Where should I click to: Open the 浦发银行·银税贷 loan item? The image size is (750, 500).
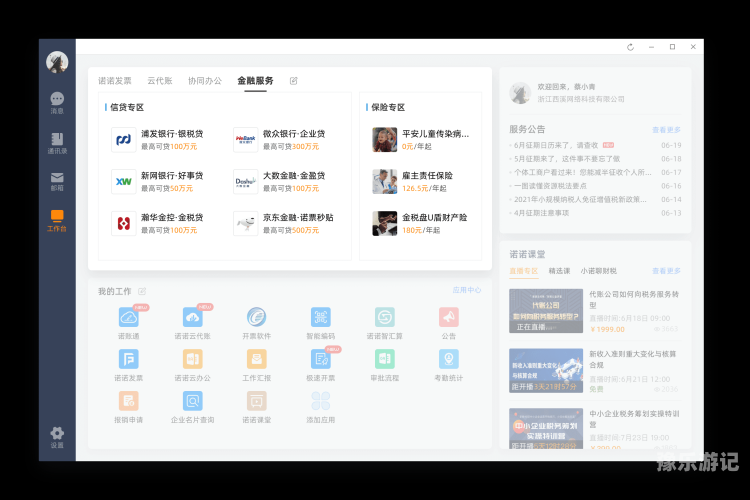158,140
